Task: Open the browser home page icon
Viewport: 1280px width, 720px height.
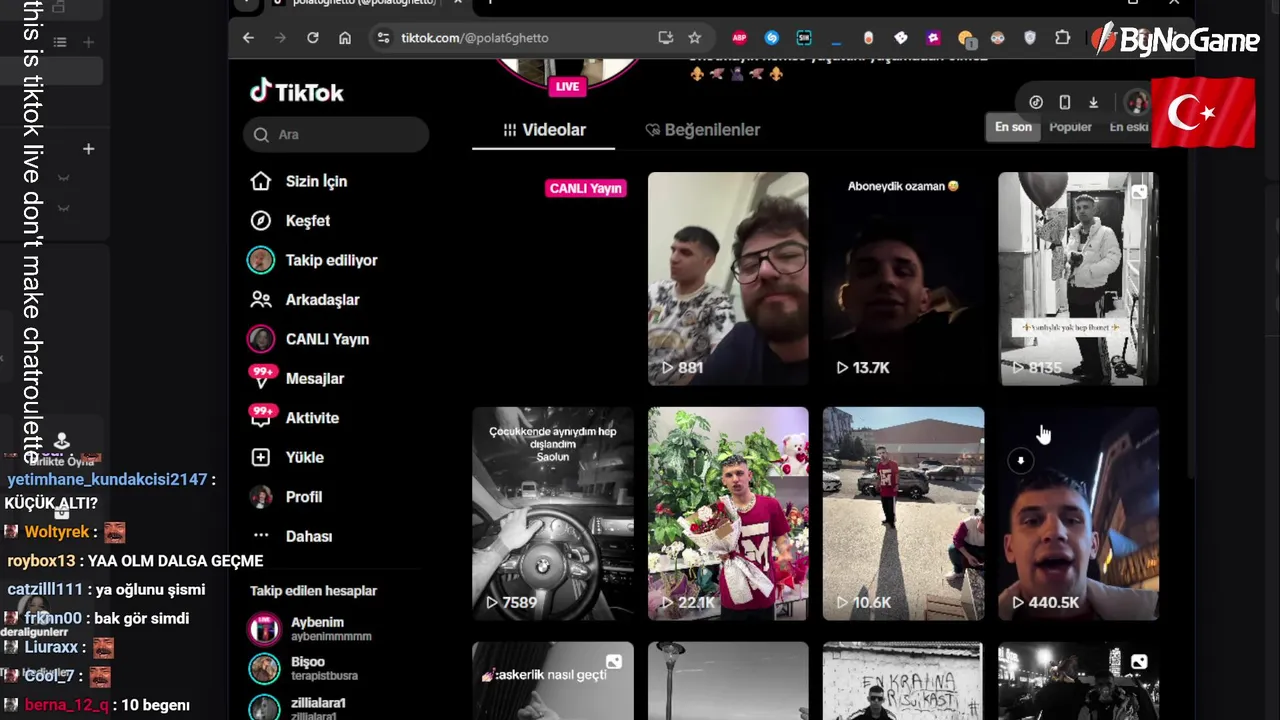Action: [345, 38]
